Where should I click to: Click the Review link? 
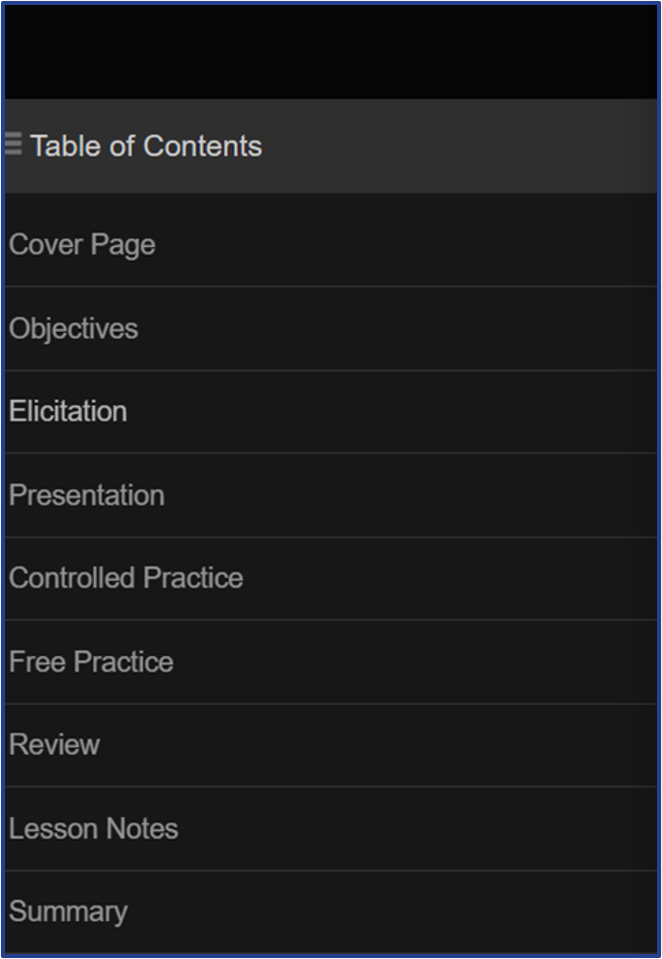(x=54, y=745)
